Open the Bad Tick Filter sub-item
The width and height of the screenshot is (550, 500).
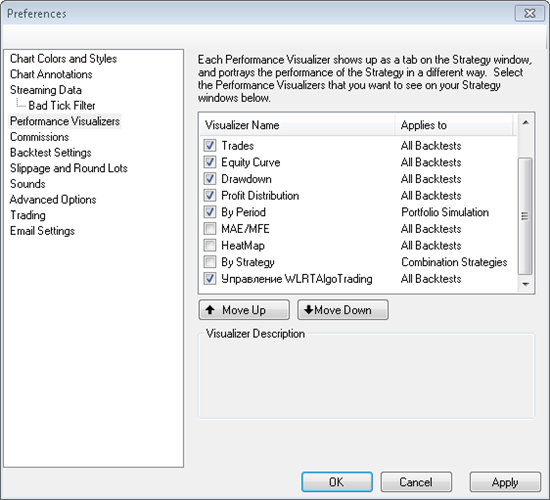pos(62,106)
